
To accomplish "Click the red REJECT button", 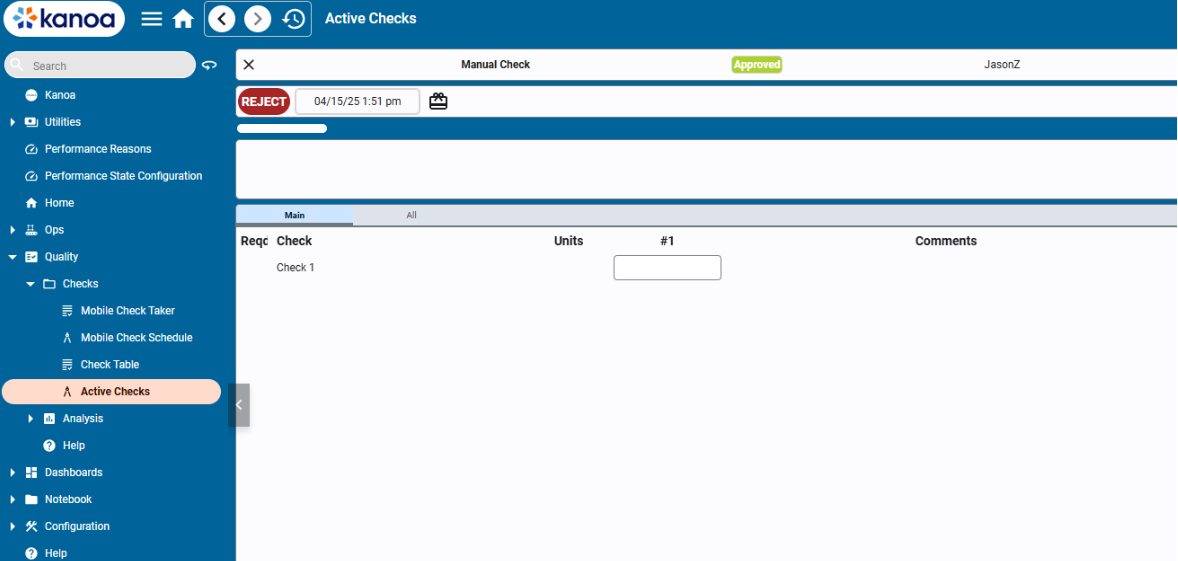I will click(x=264, y=101).
